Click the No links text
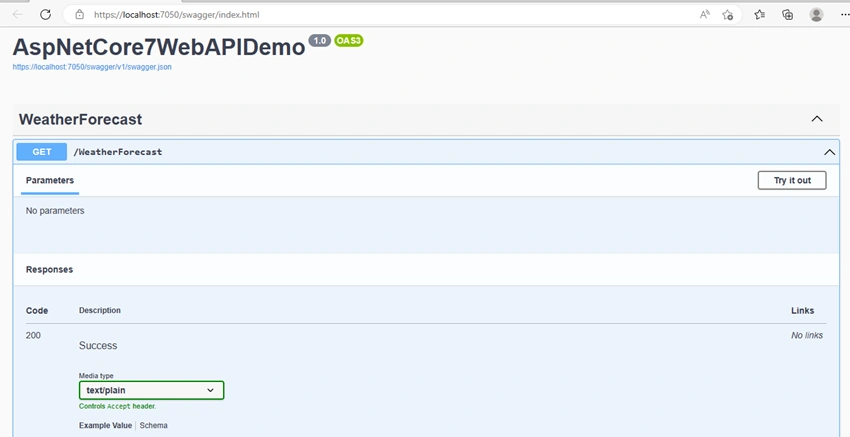 (x=807, y=336)
